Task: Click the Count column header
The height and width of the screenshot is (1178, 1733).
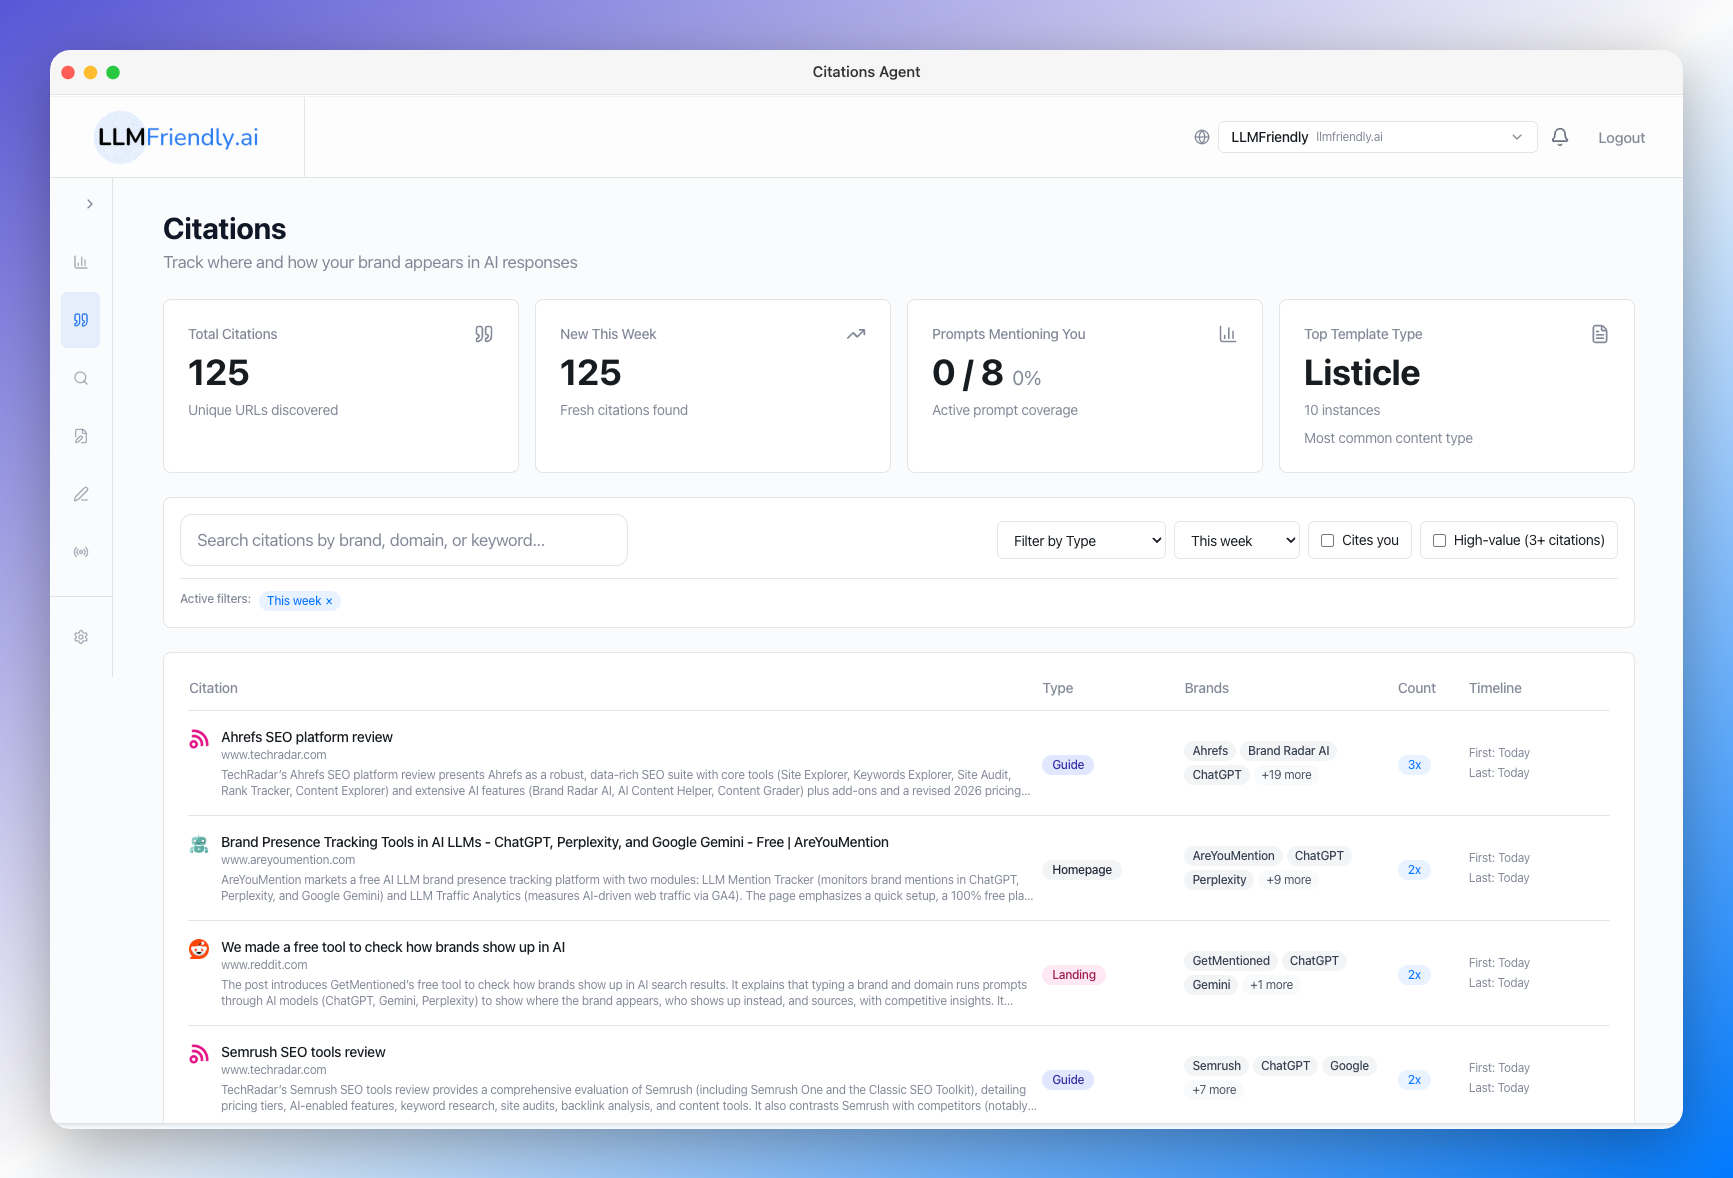Action: click(x=1417, y=688)
